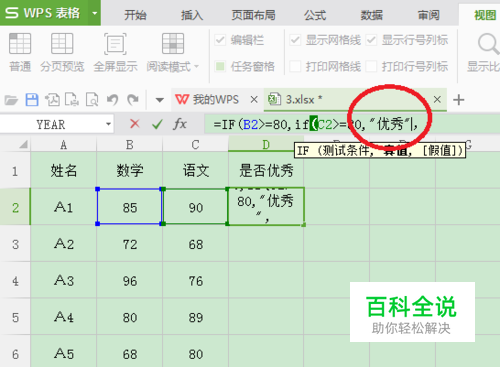Viewport: 500px width, 367px height.
Task: Click cell containing 姓名
Action: (63, 171)
